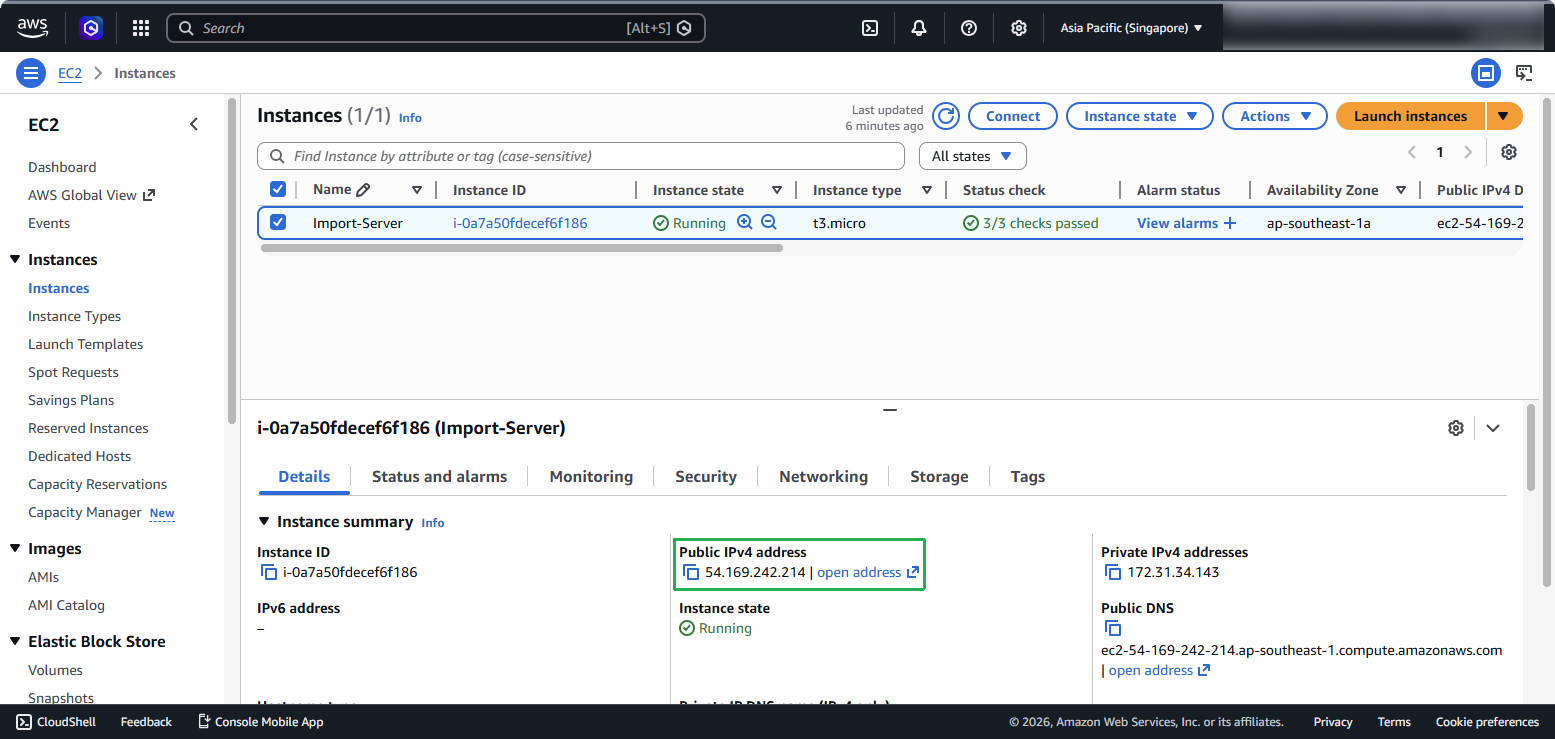1555x739 pixels.
Task: Copy the Public IPv4 address
Action: (x=691, y=573)
